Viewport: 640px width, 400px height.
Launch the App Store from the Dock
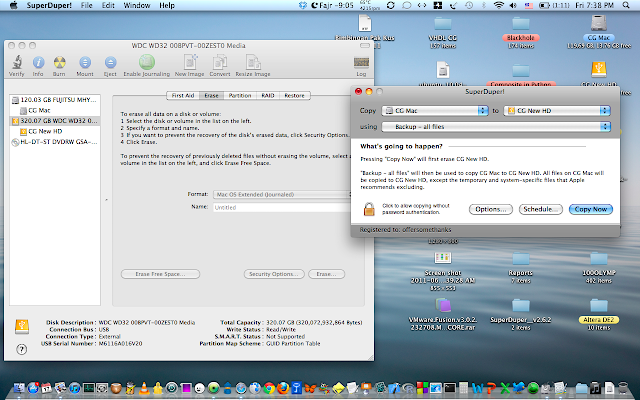click(33, 388)
